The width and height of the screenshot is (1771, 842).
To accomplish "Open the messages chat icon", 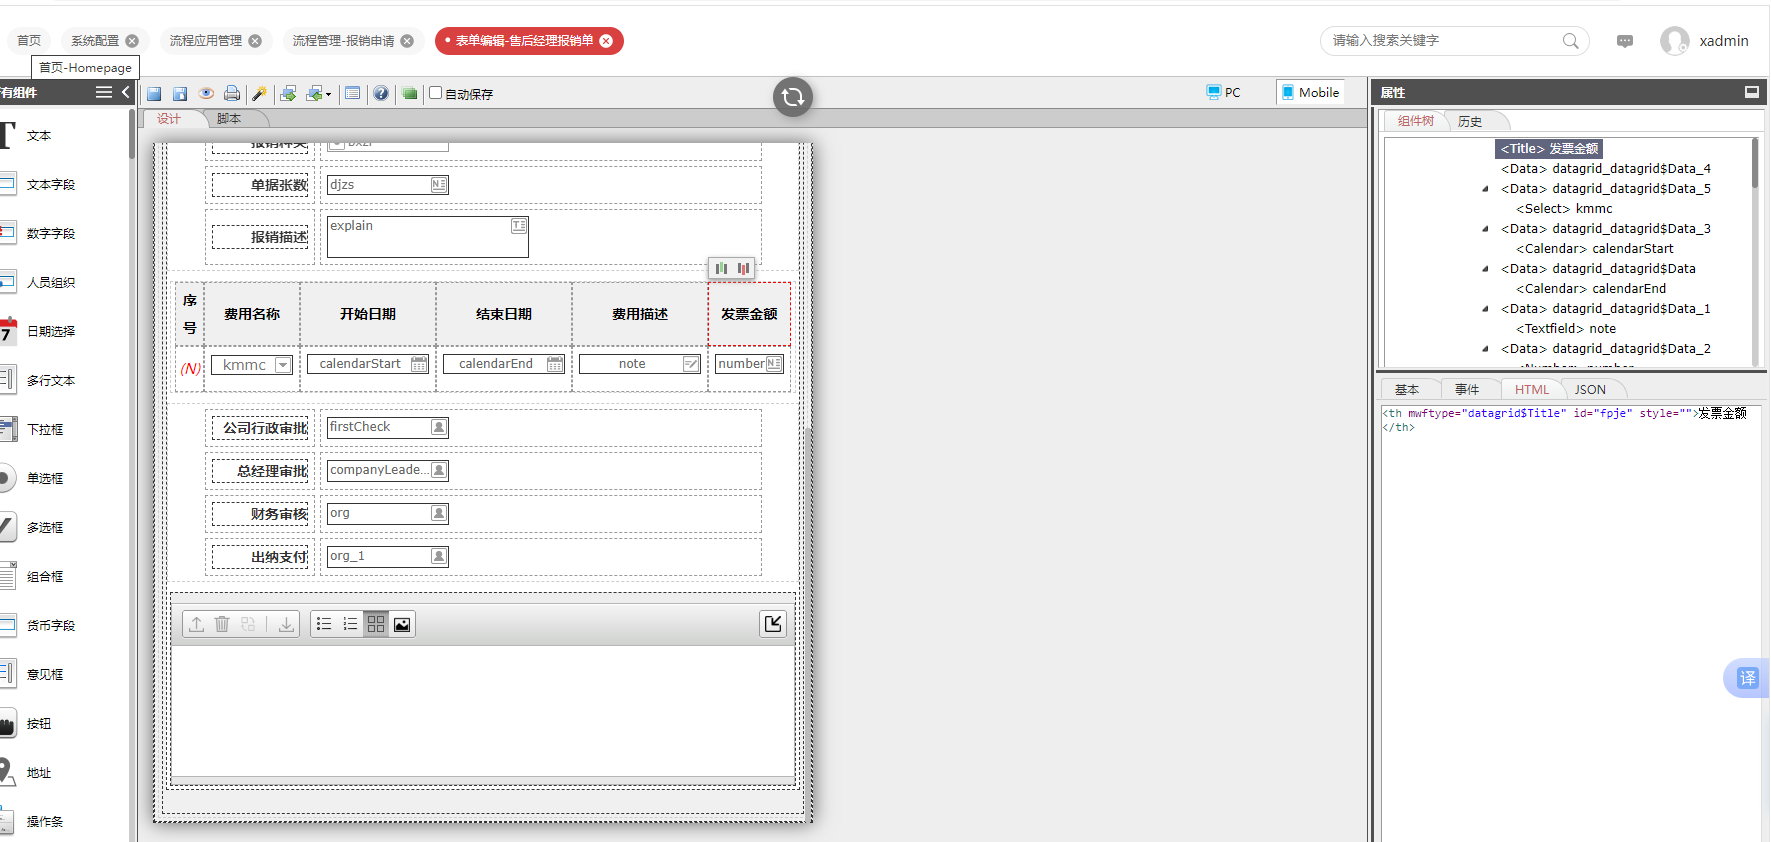I will tap(1625, 41).
